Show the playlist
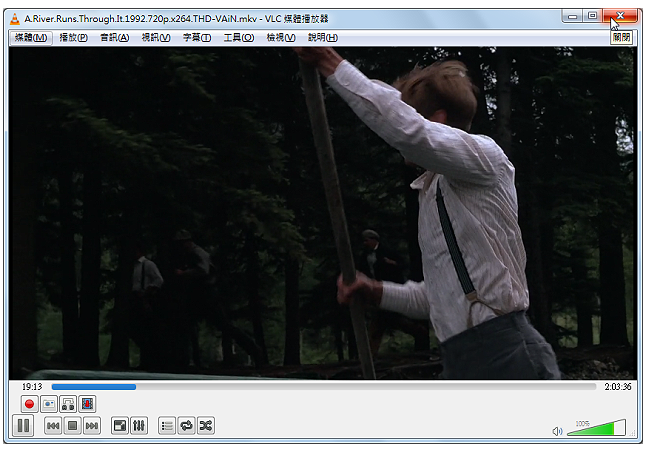This screenshot has height=452, width=651. tap(167, 426)
